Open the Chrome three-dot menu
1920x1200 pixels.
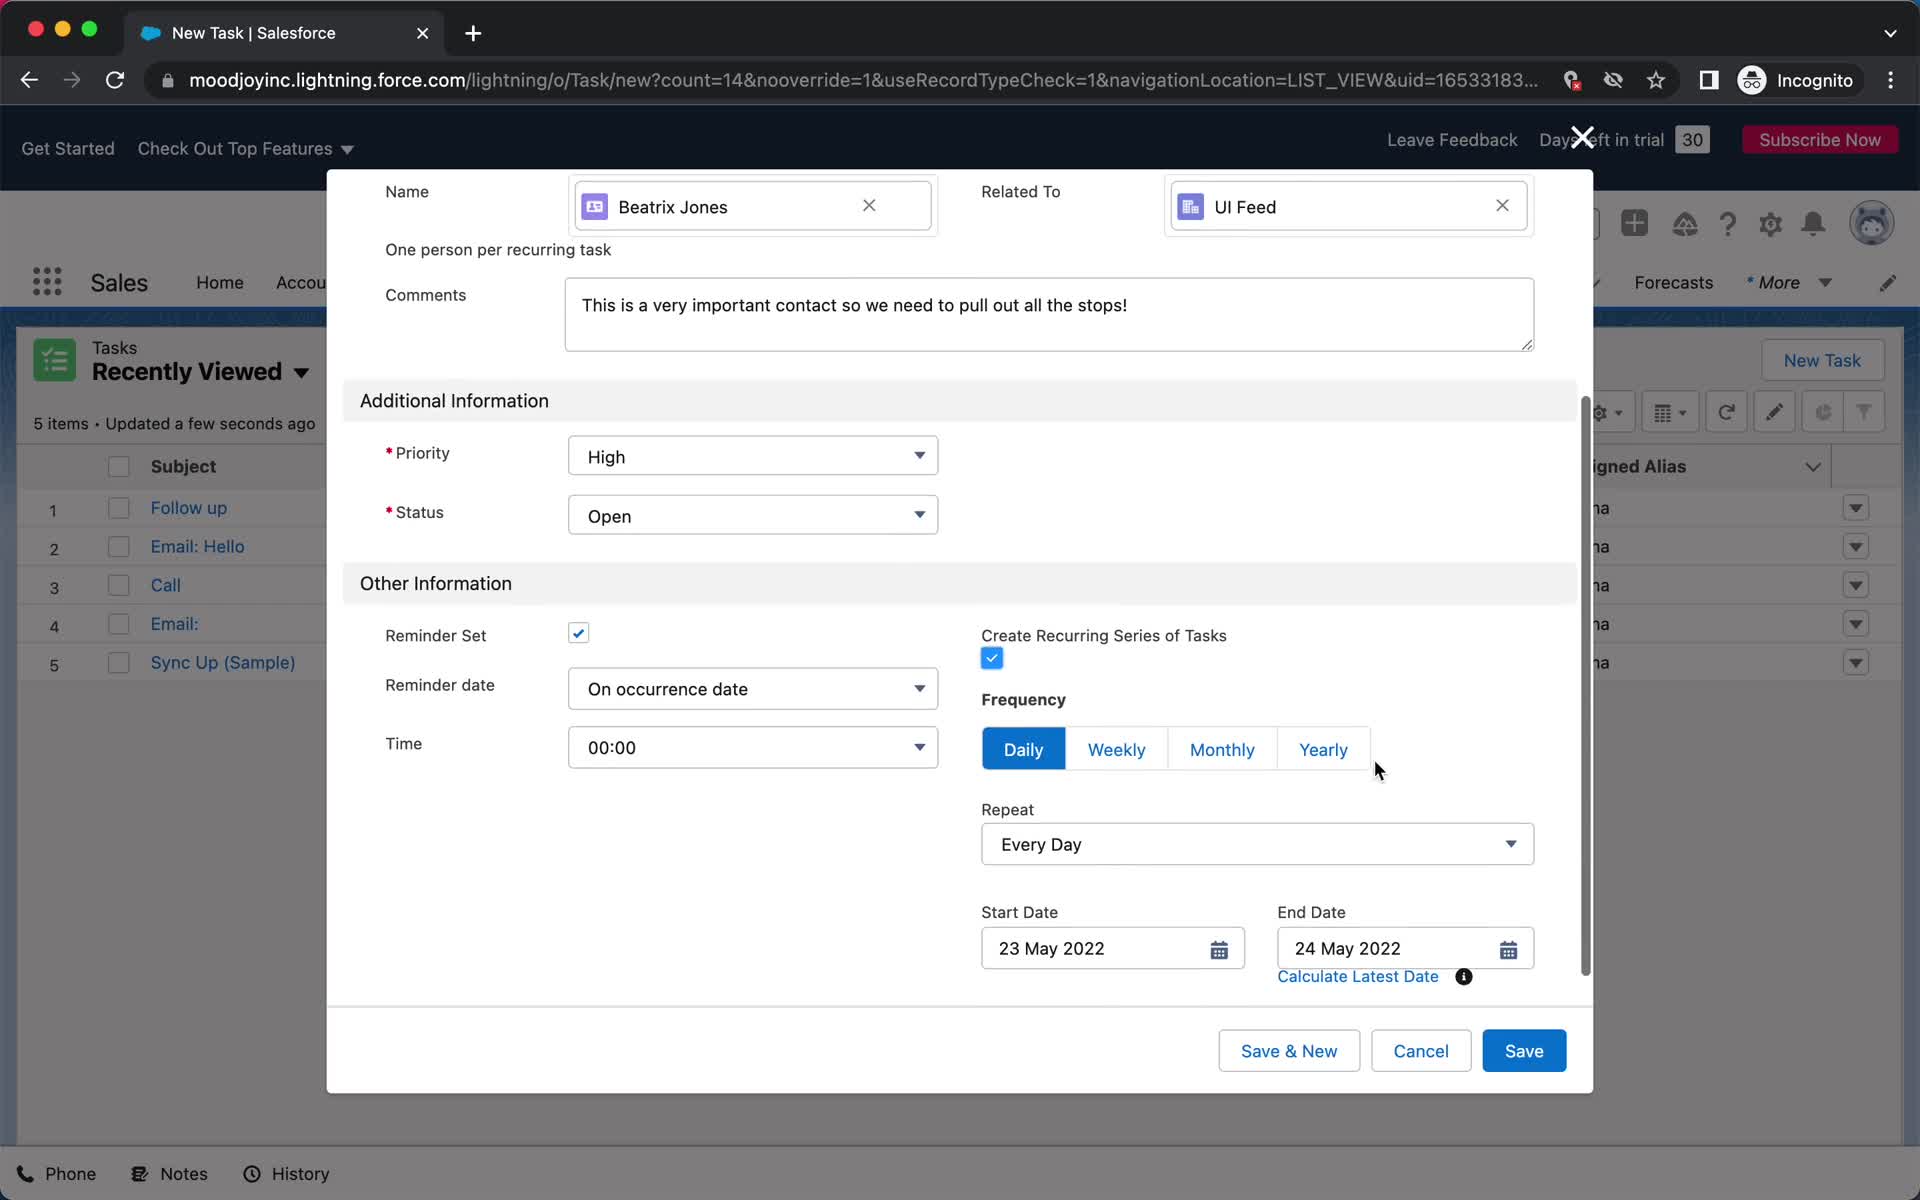click(x=1890, y=80)
